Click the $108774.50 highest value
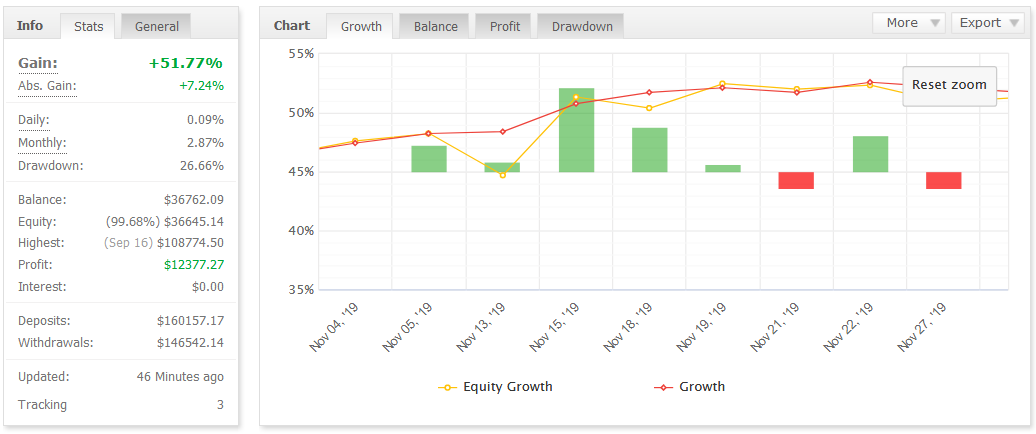Screen dimensions: 1036x434 coord(190,243)
